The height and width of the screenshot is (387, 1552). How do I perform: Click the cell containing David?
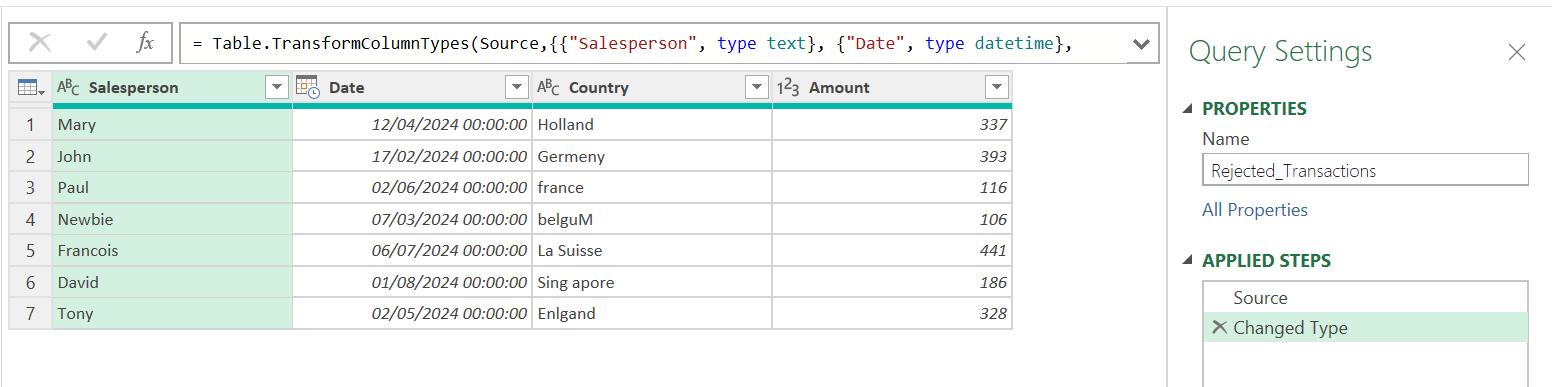coord(172,282)
